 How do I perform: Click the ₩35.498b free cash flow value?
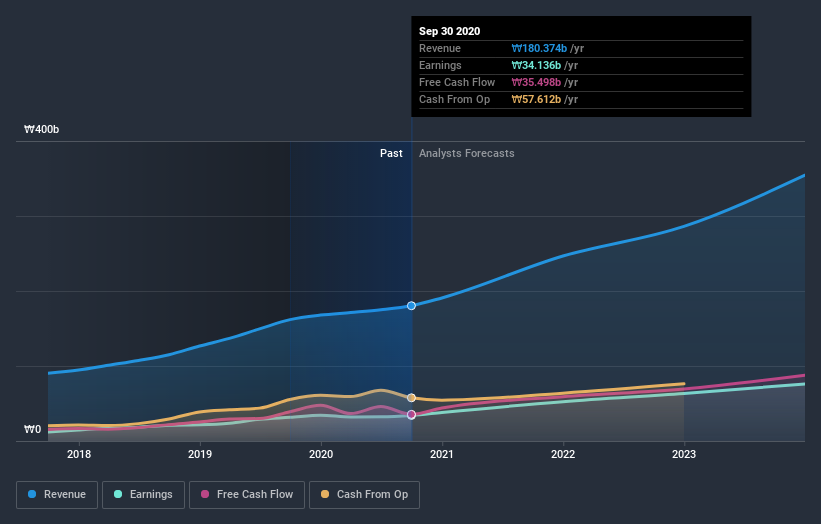[536, 82]
